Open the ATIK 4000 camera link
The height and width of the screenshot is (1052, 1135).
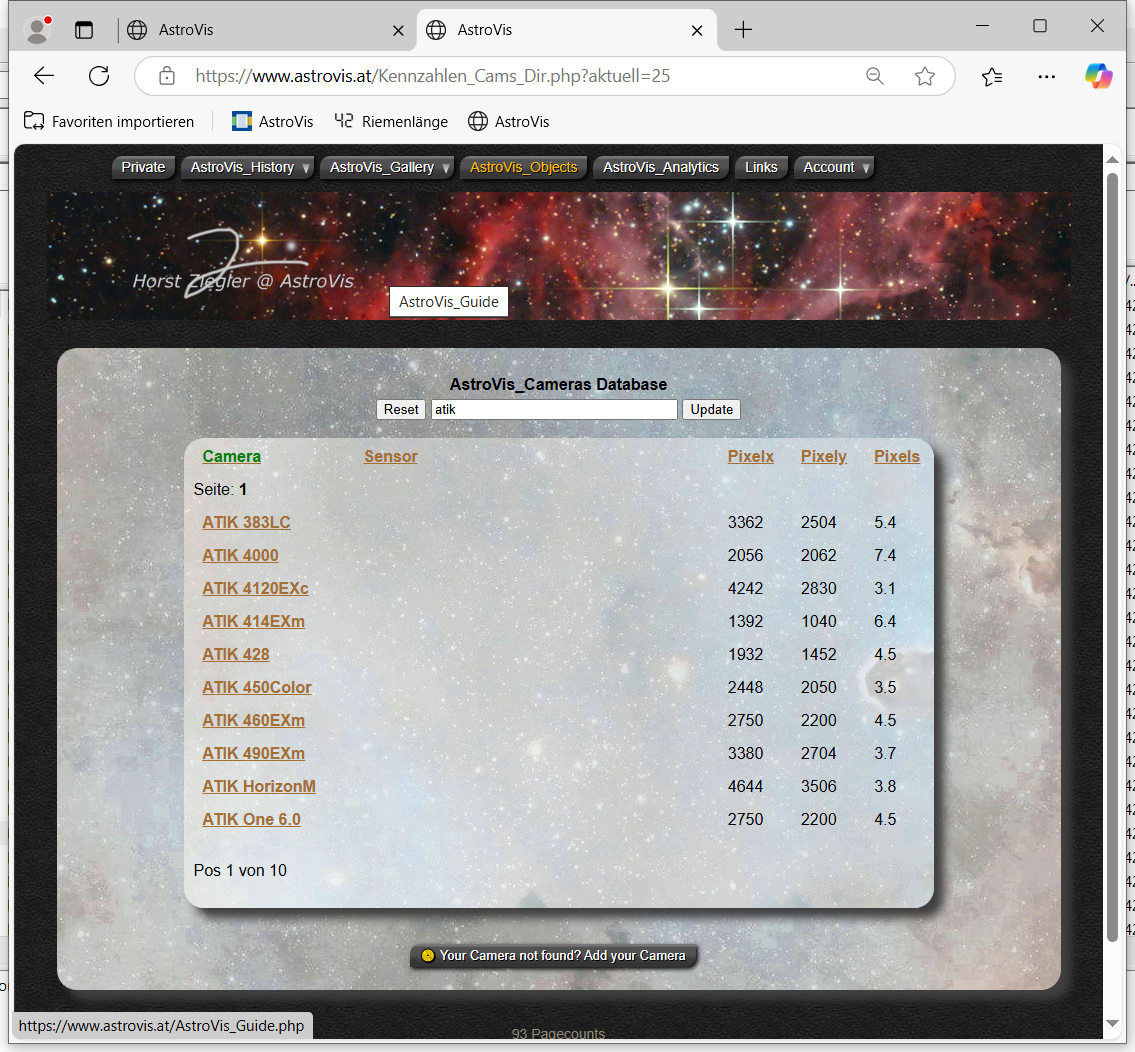tap(240, 555)
